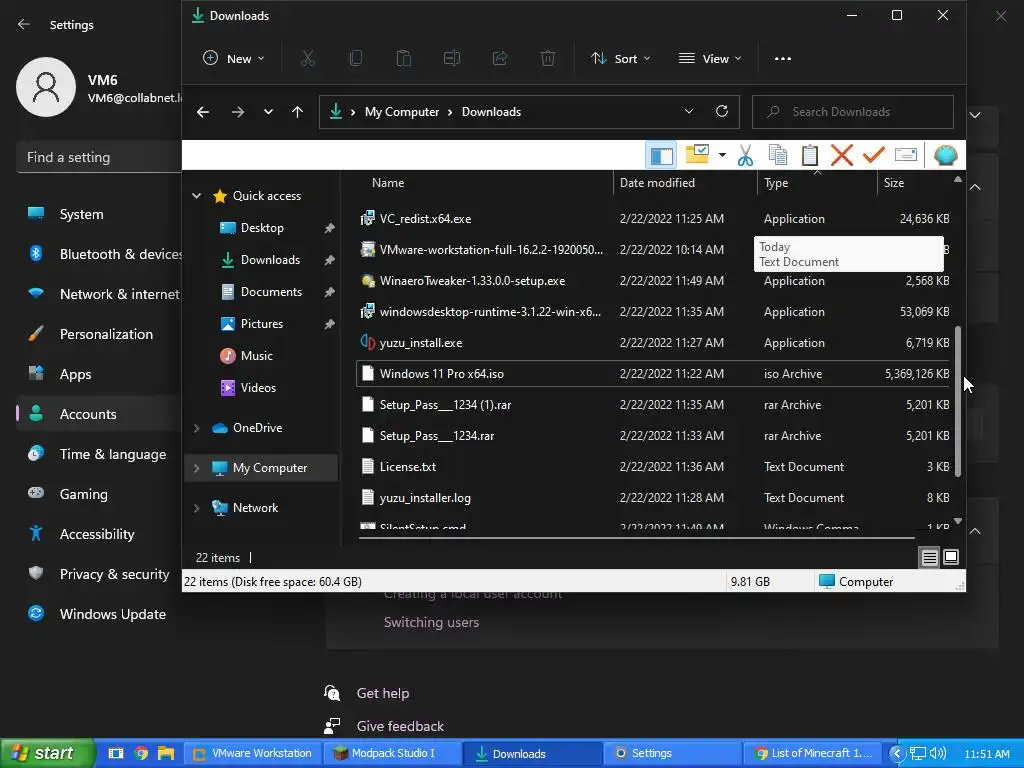Open the View dropdown menu
The width and height of the screenshot is (1024, 768).
pos(710,59)
